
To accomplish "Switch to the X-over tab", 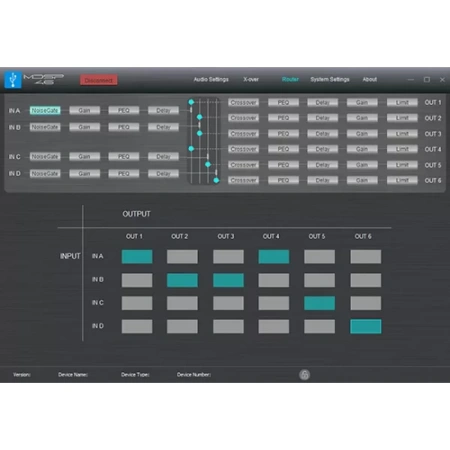I will tap(251, 79).
